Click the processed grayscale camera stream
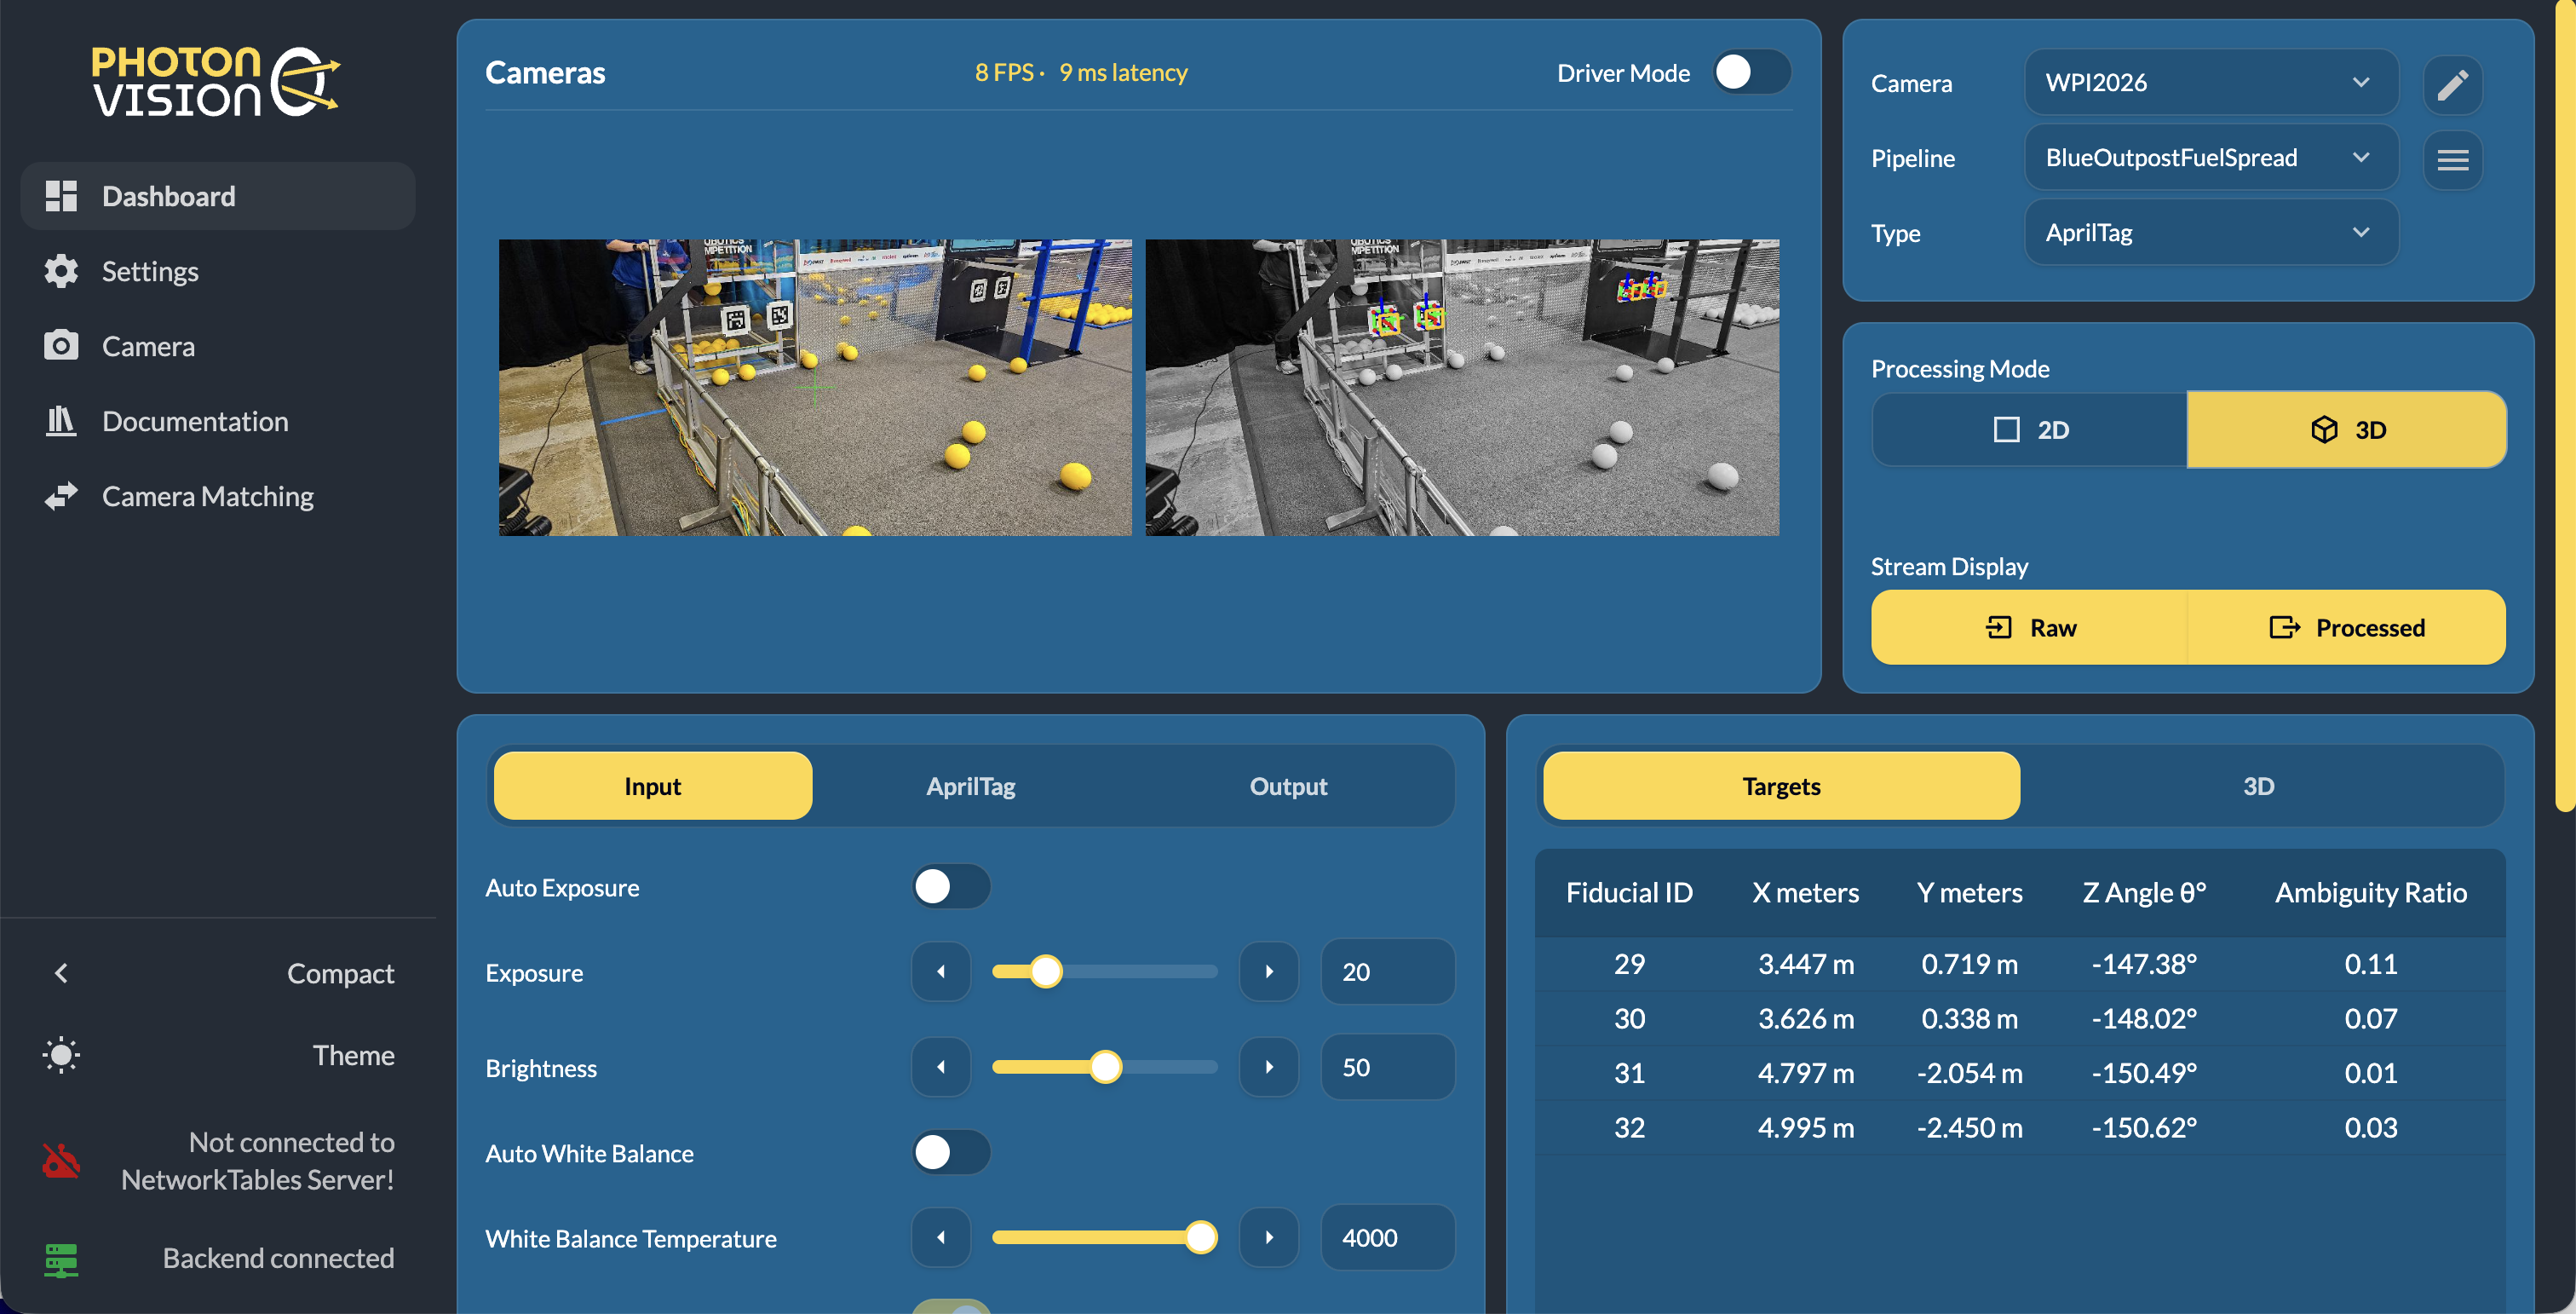The width and height of the screenshot is (2576, 1314). click(1462, 387)
